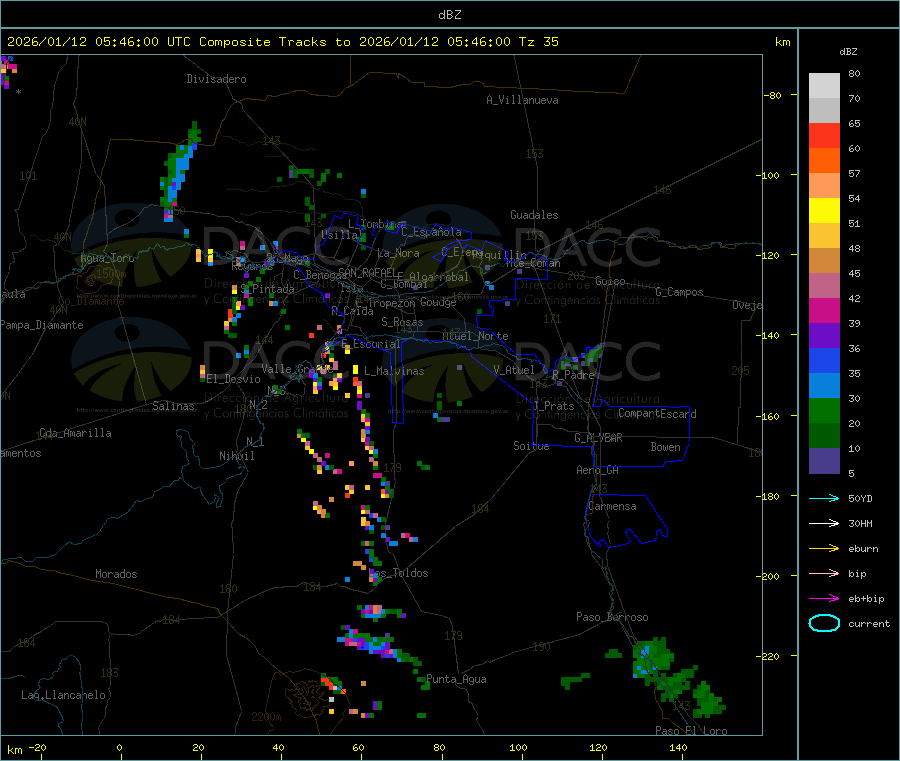This screenshot has width=900, height=761.
Task: Click the 'El_Desvio' map label
Action: (x=233, y=379)
